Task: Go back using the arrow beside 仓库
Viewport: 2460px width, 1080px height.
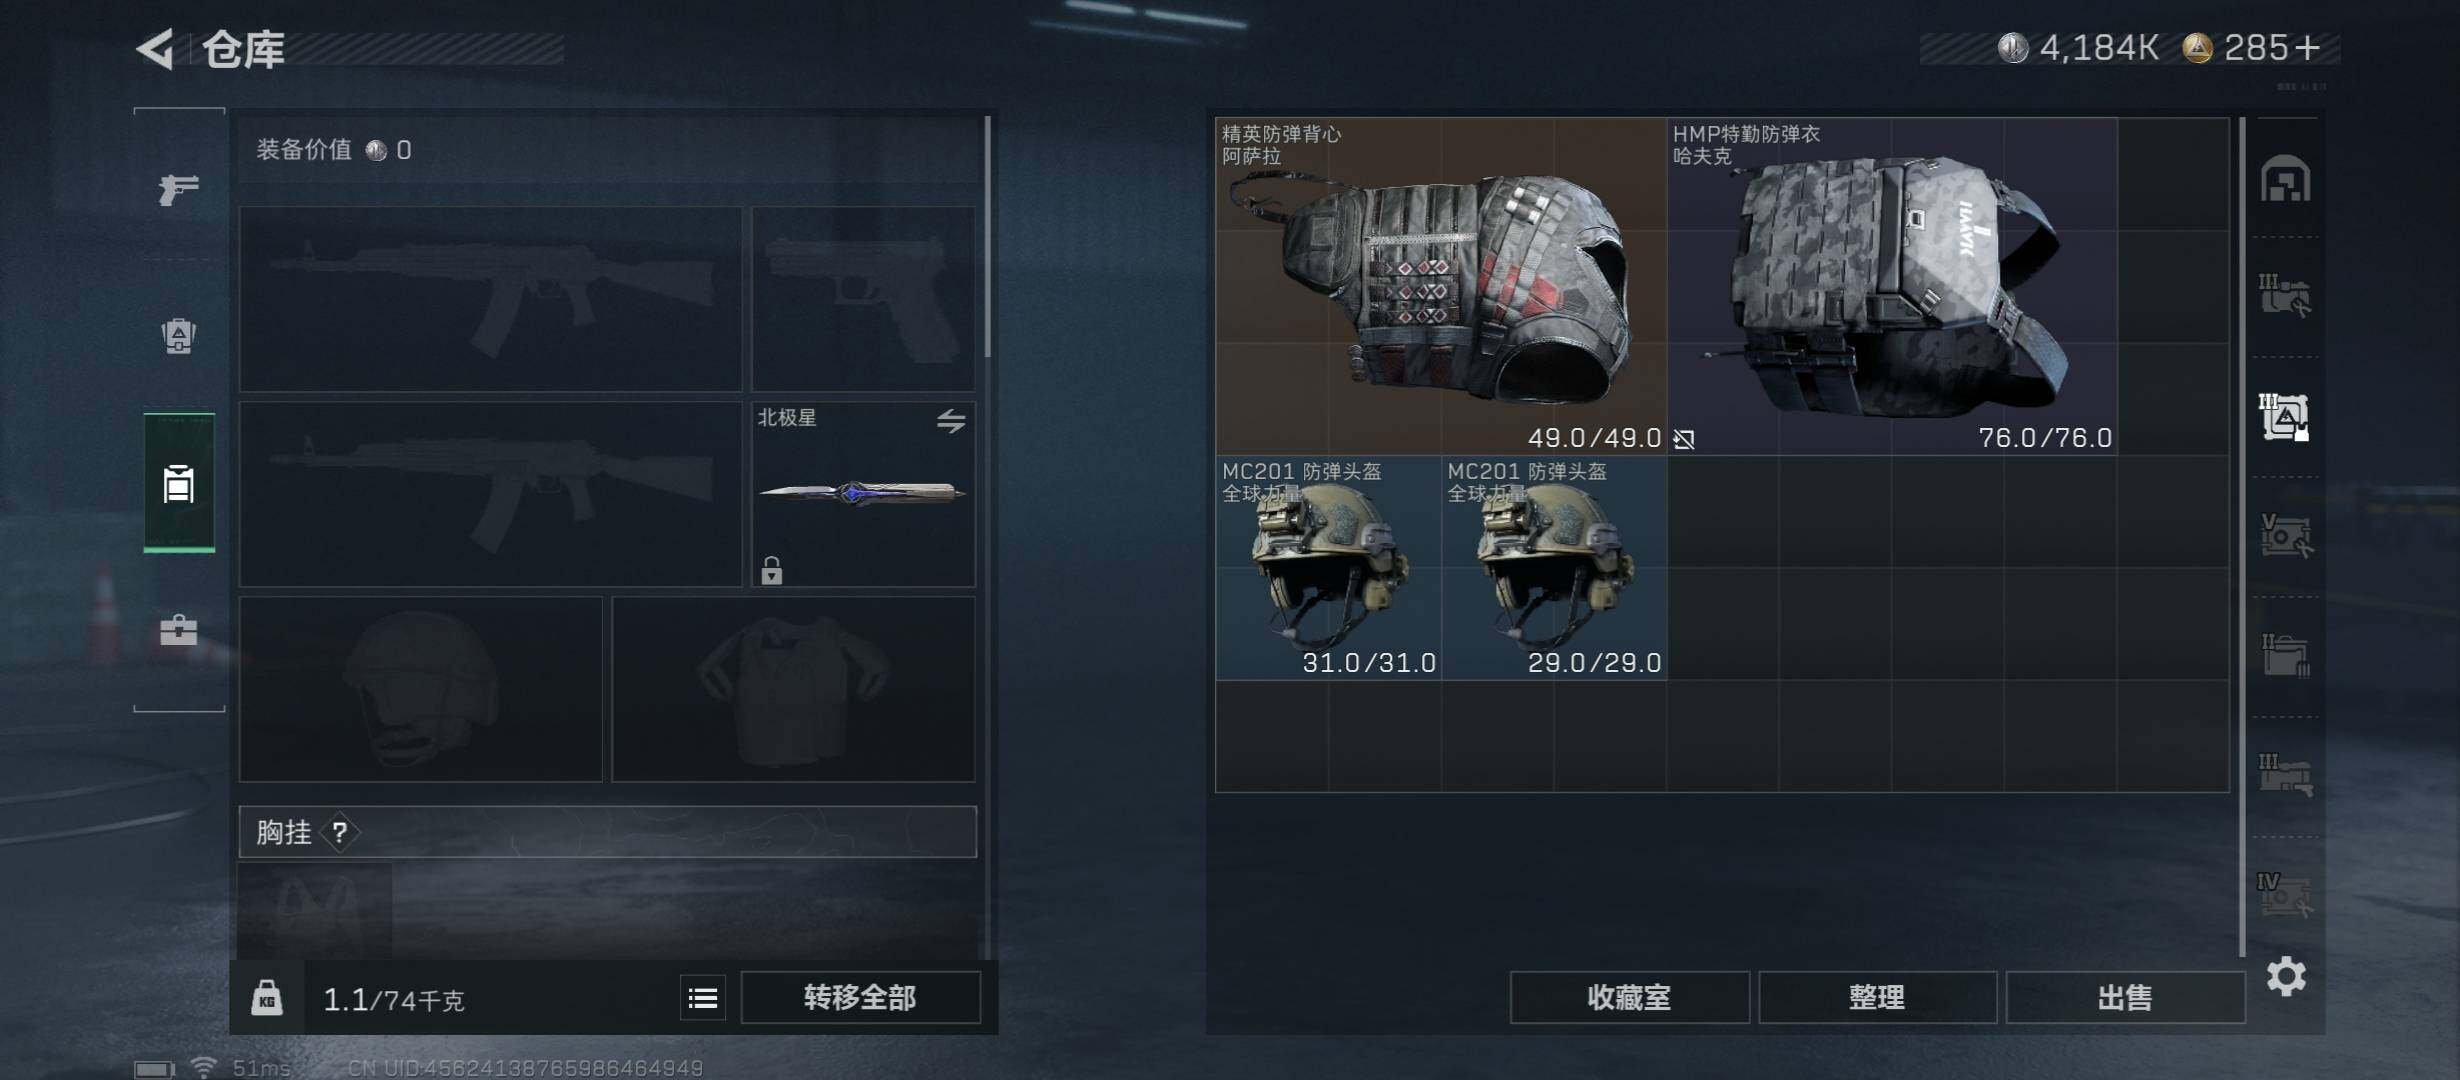Action: 156,48
